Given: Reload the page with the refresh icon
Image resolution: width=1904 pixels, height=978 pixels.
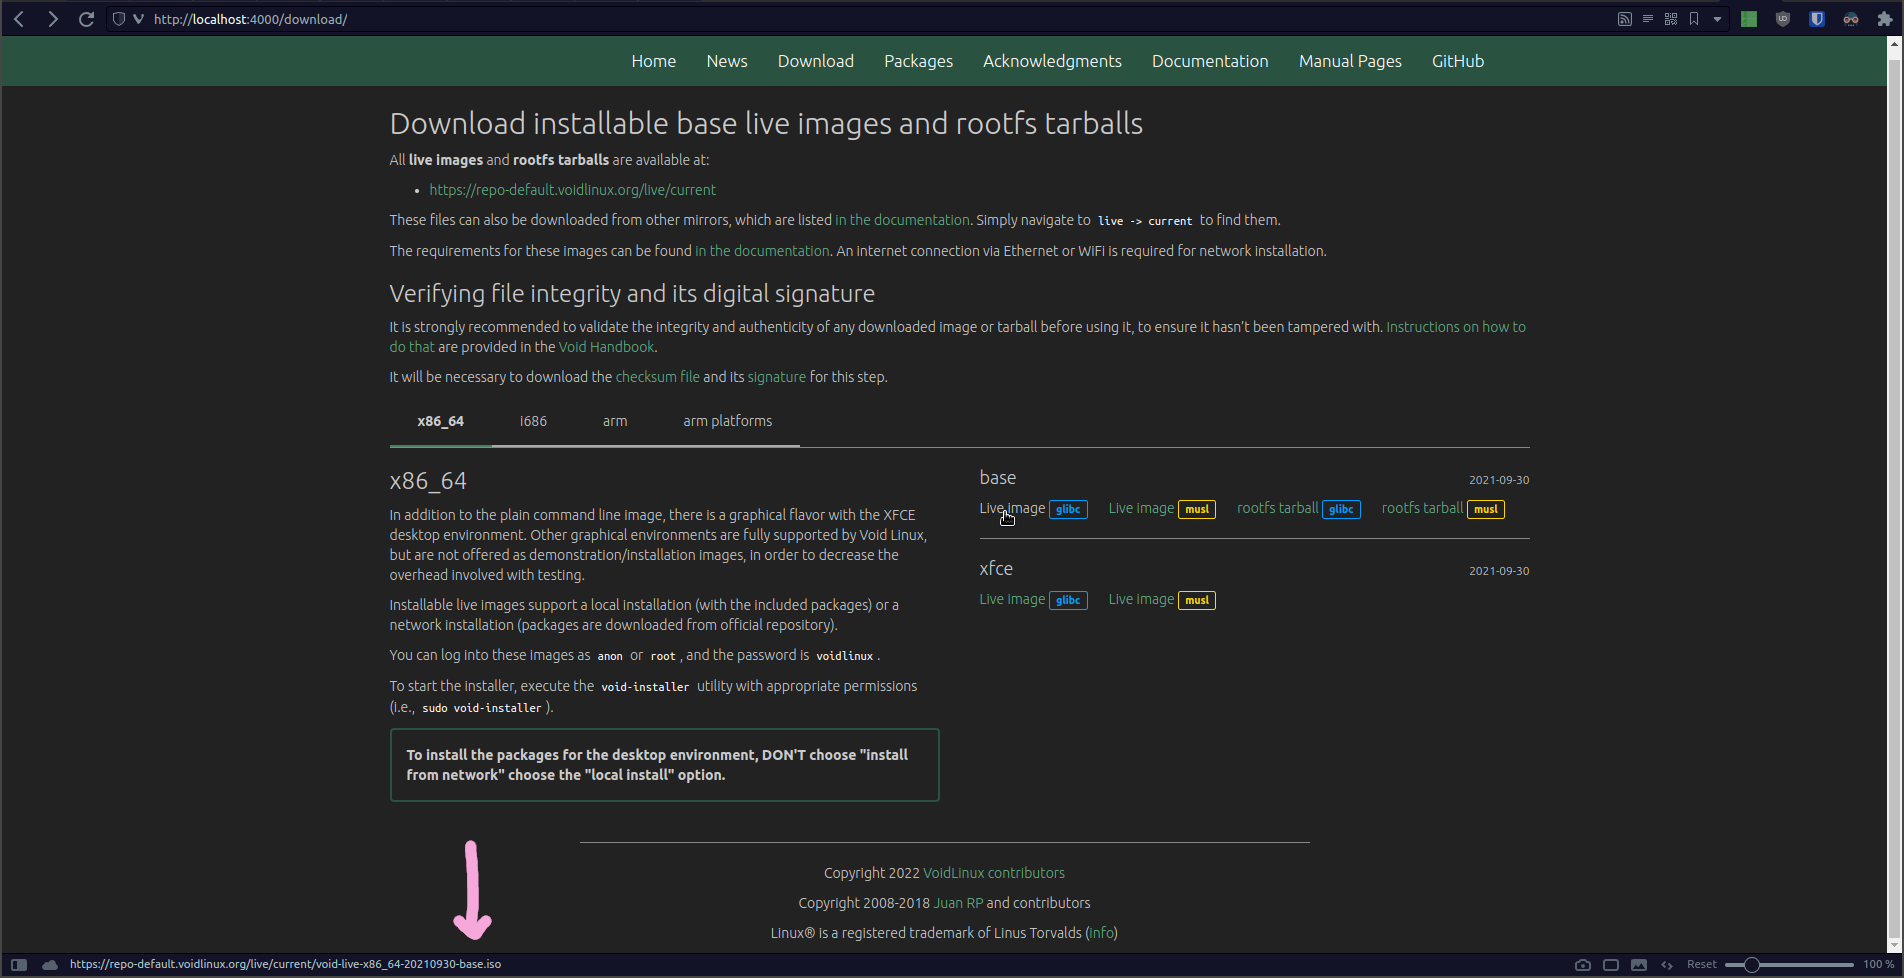Looking at the screenshot, I should pyautogui.click(x=86, y=19).
